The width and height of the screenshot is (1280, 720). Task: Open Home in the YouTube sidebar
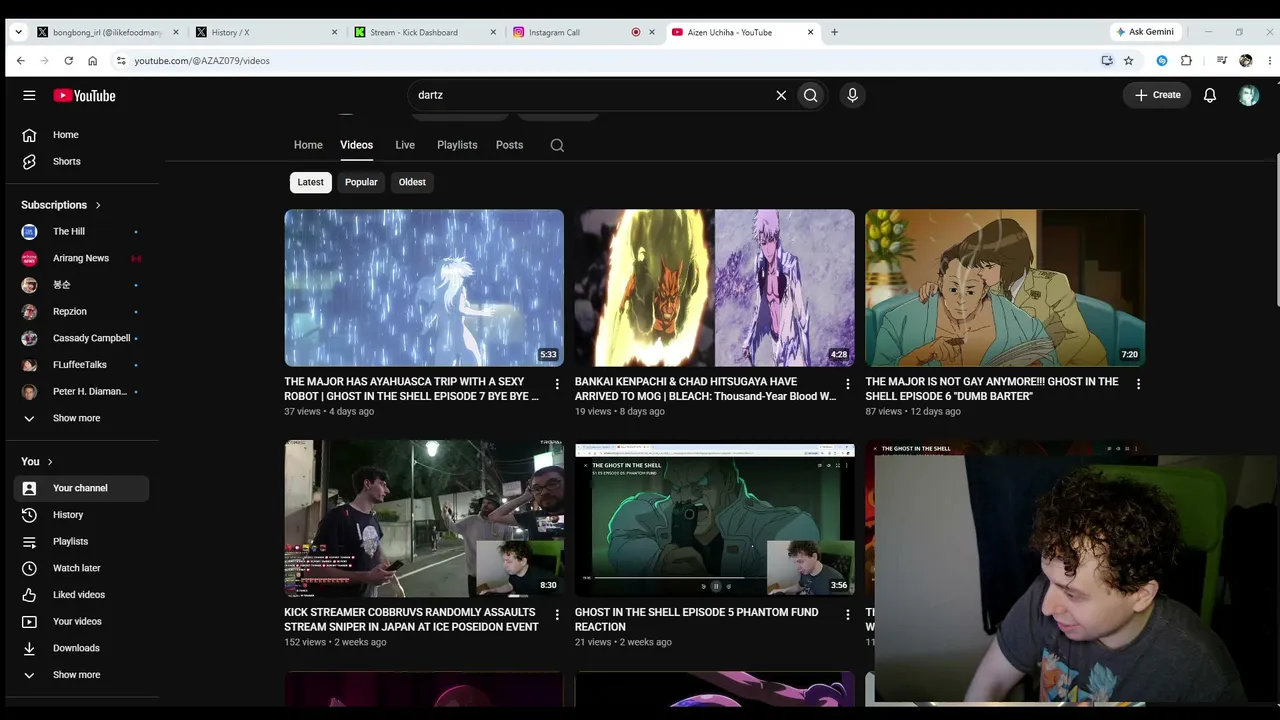[x=82, y=135]
